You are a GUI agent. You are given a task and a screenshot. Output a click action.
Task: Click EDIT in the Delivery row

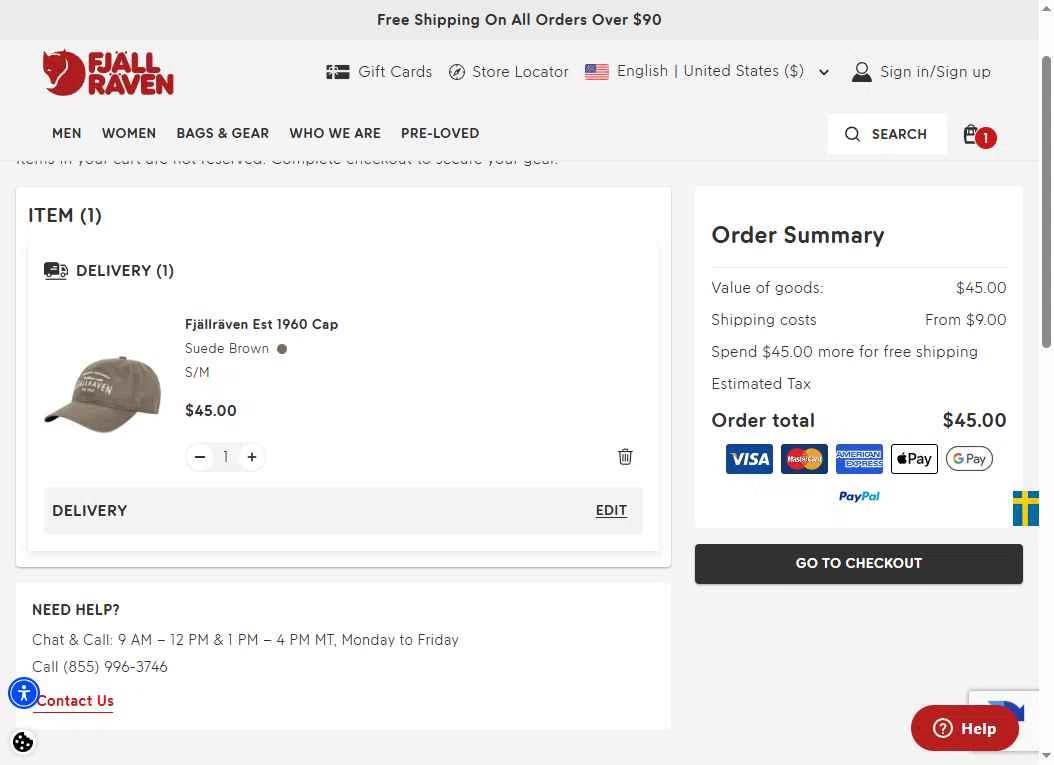click(x=611, y=511)
